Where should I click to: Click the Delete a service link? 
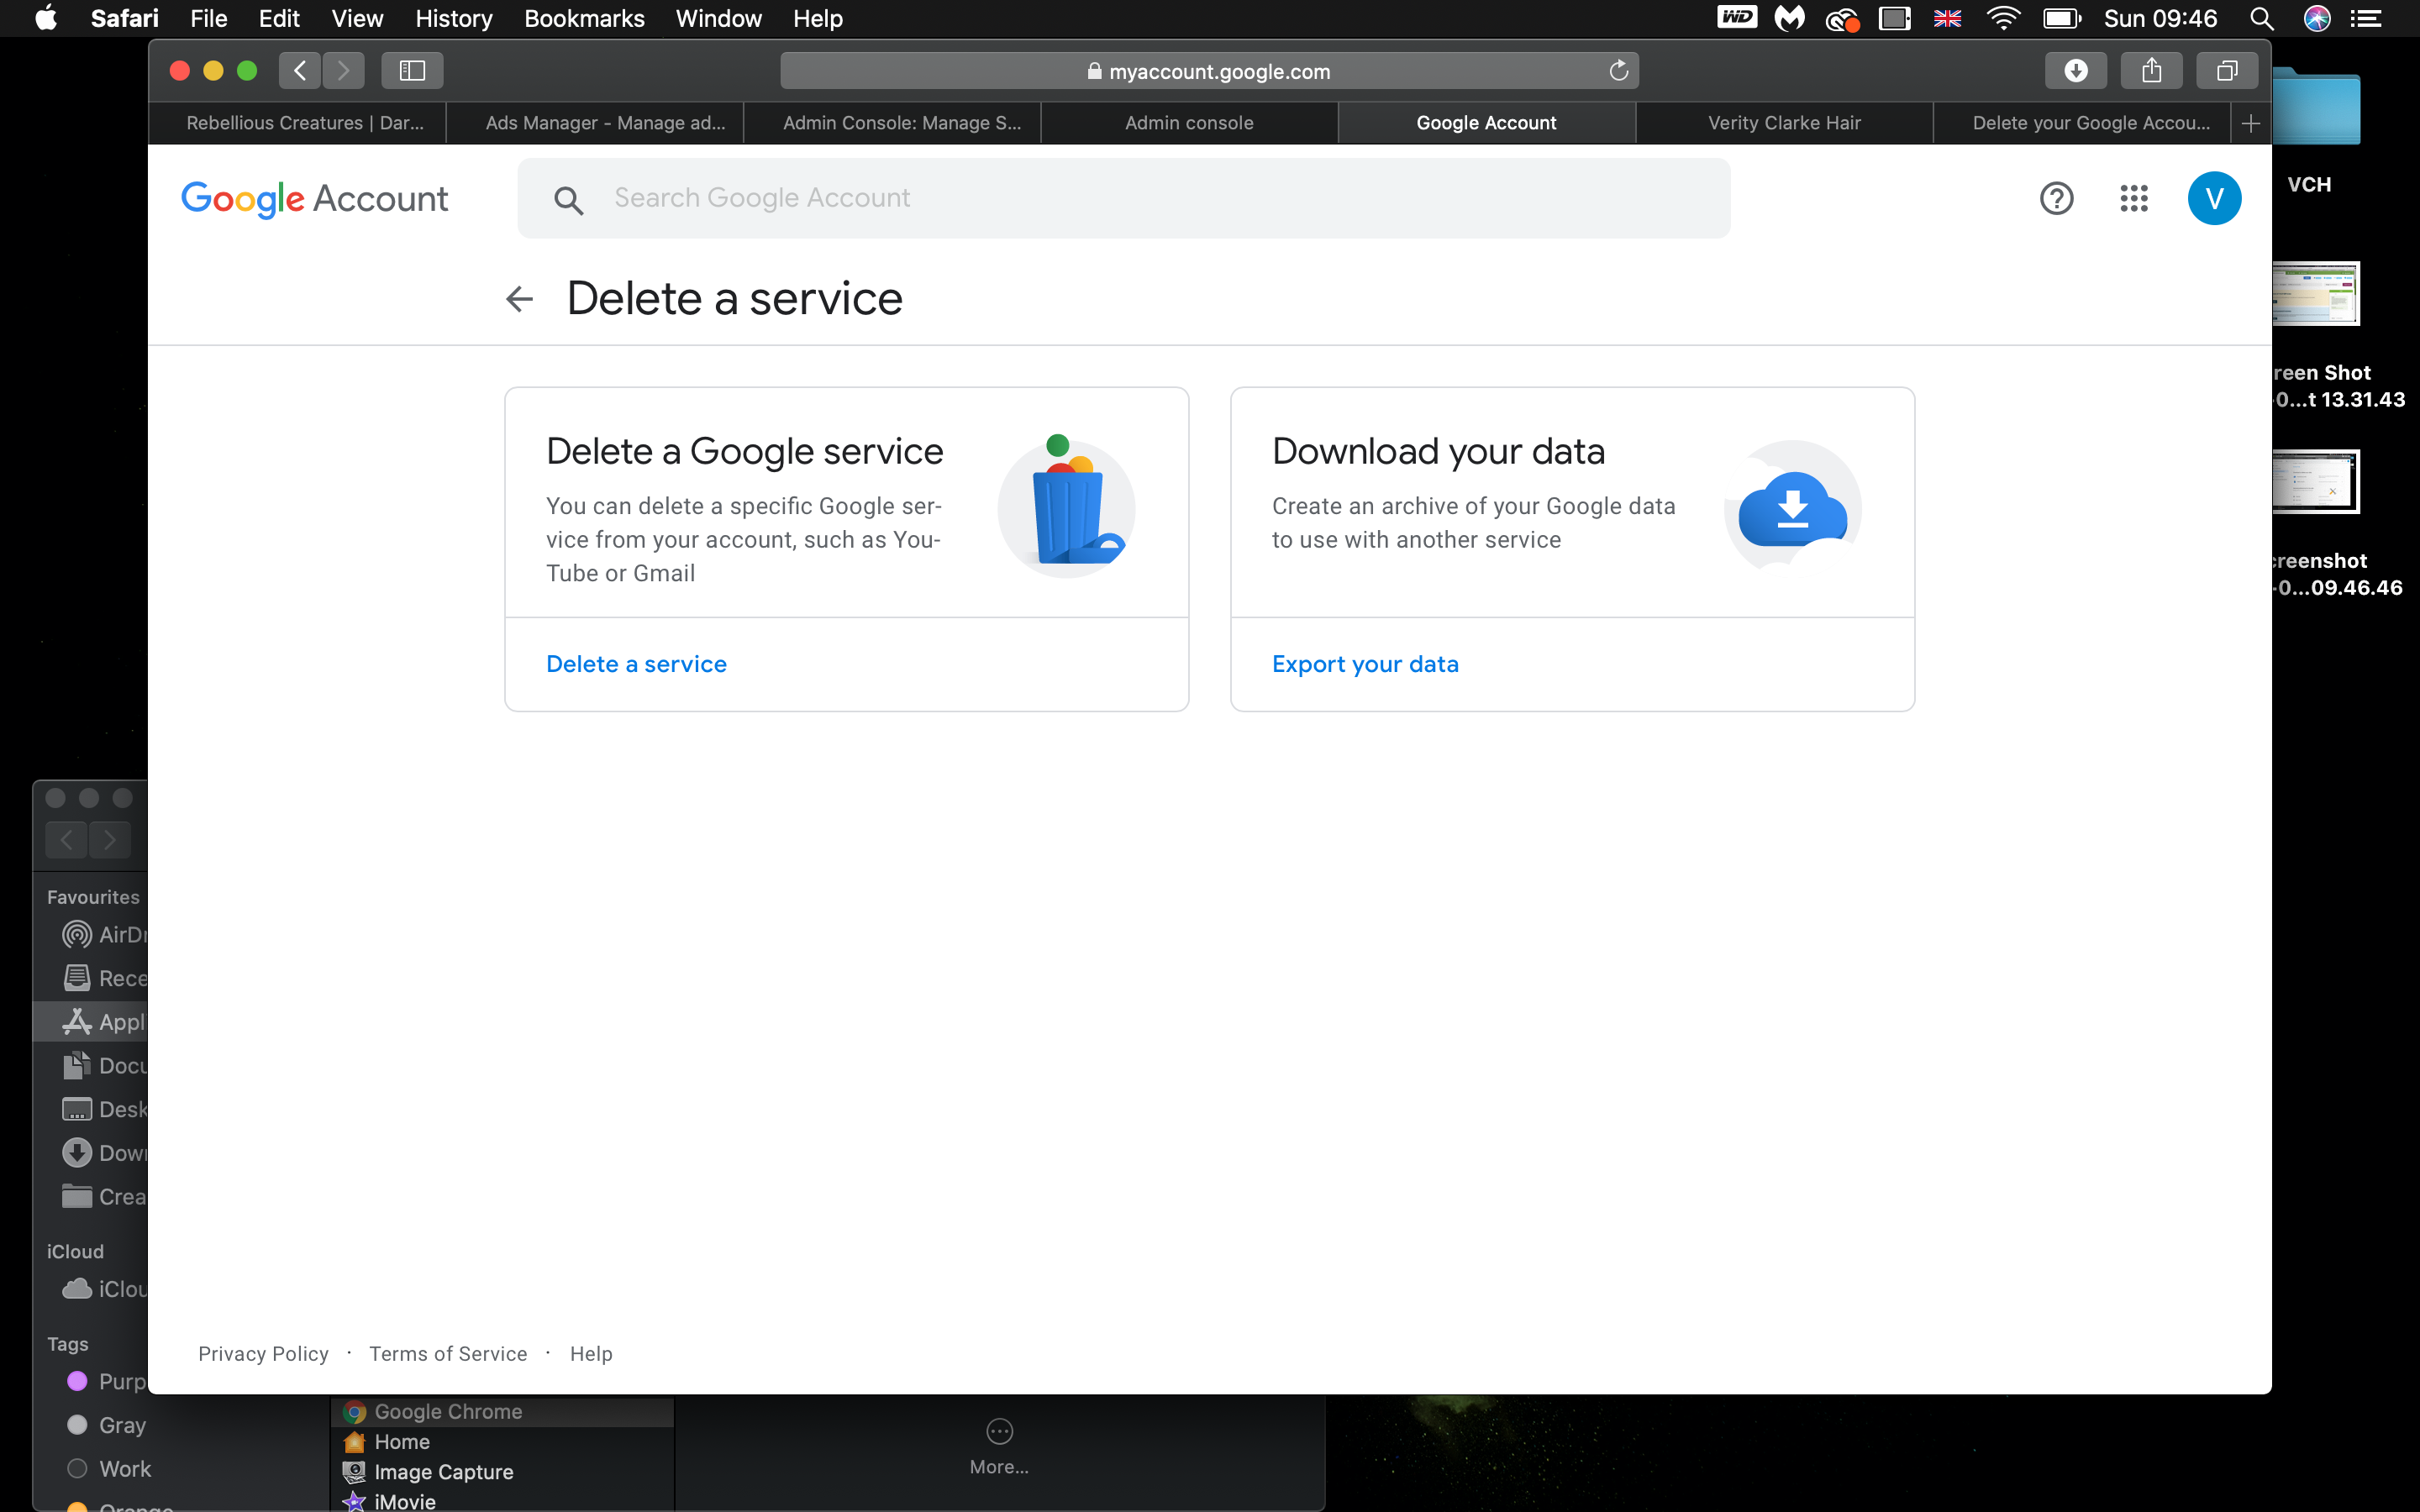point(636,664)
